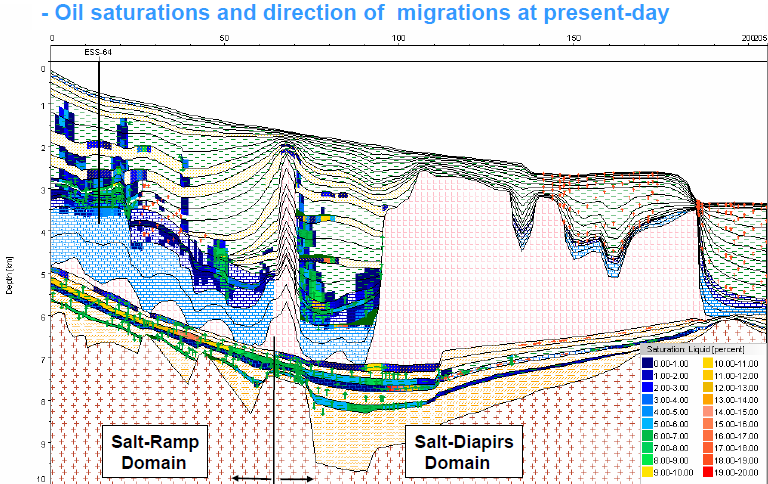Viewport: 768px width, 484px height.
Task: Click the left-pointing arrow below the section
Action: pyautogui.click(x=250, y=479)
